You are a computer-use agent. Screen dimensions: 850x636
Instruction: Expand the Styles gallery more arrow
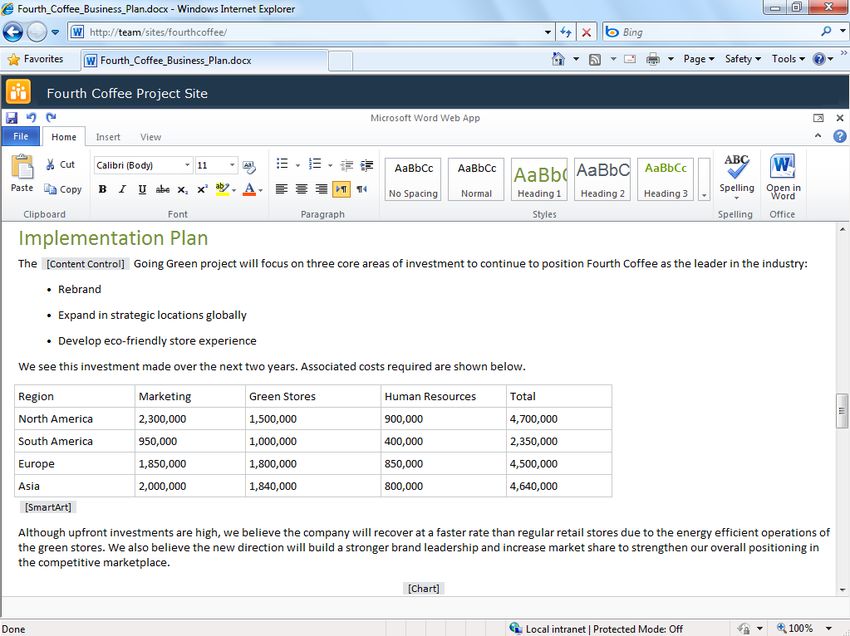click(704, 179)
